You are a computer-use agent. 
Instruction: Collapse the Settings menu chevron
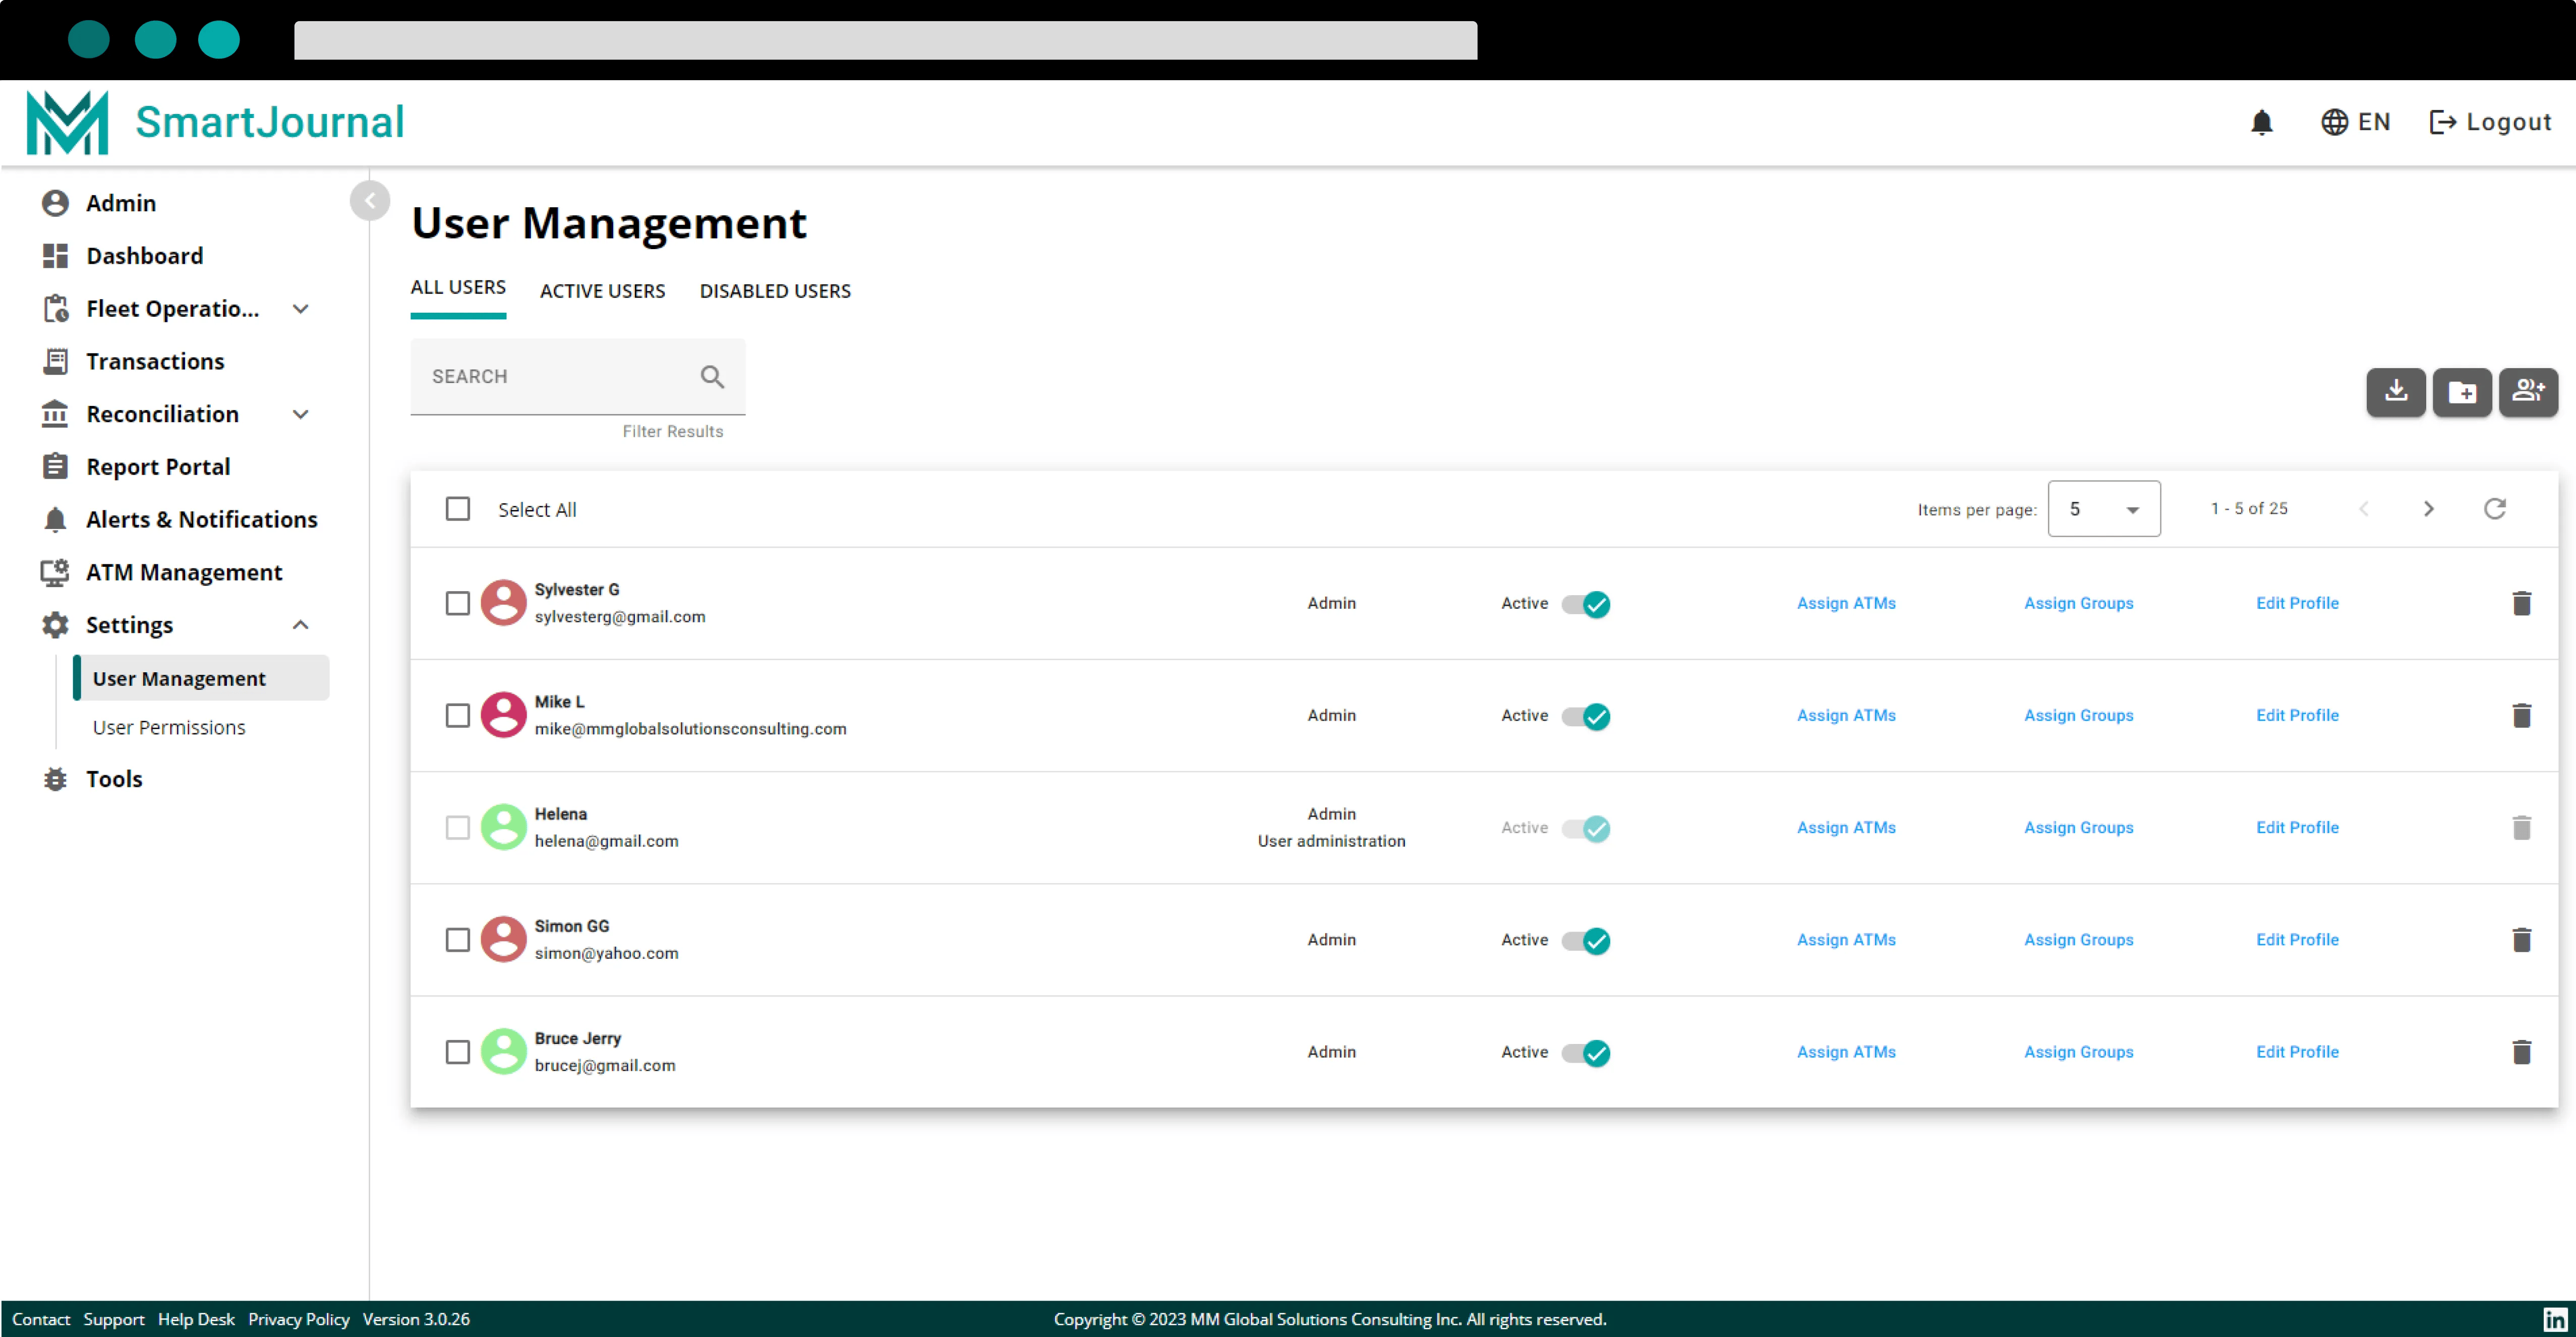[x=300, y=625]
